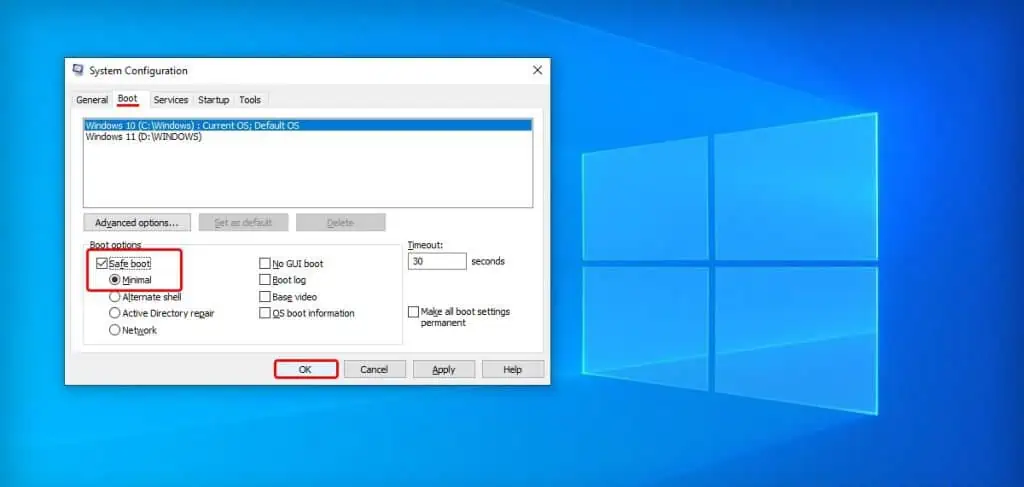Go to the Startup tab
1024x487 pixels.
tap(213, 100)
